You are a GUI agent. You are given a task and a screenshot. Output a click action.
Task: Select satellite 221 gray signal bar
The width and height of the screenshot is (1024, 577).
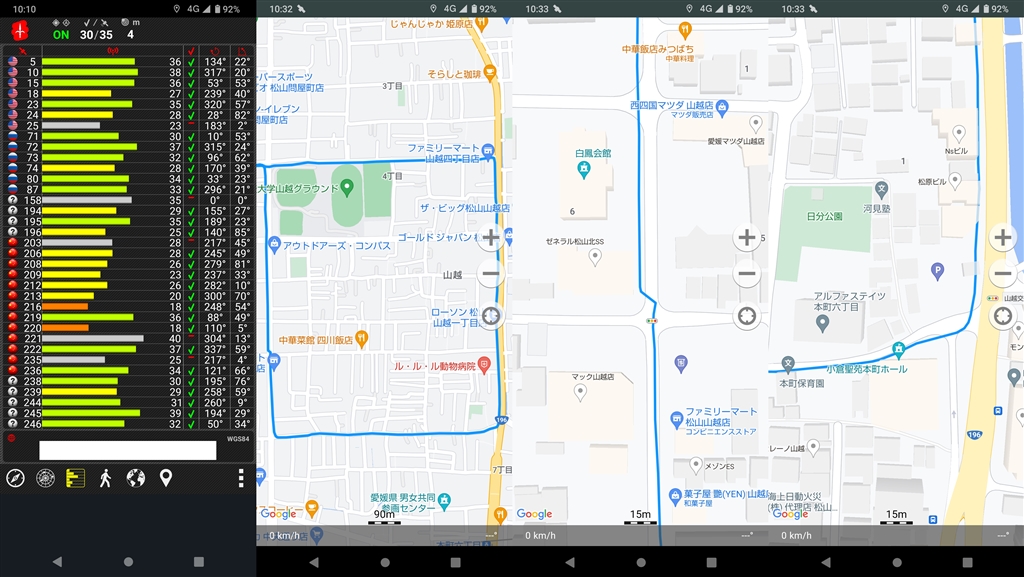93,338
